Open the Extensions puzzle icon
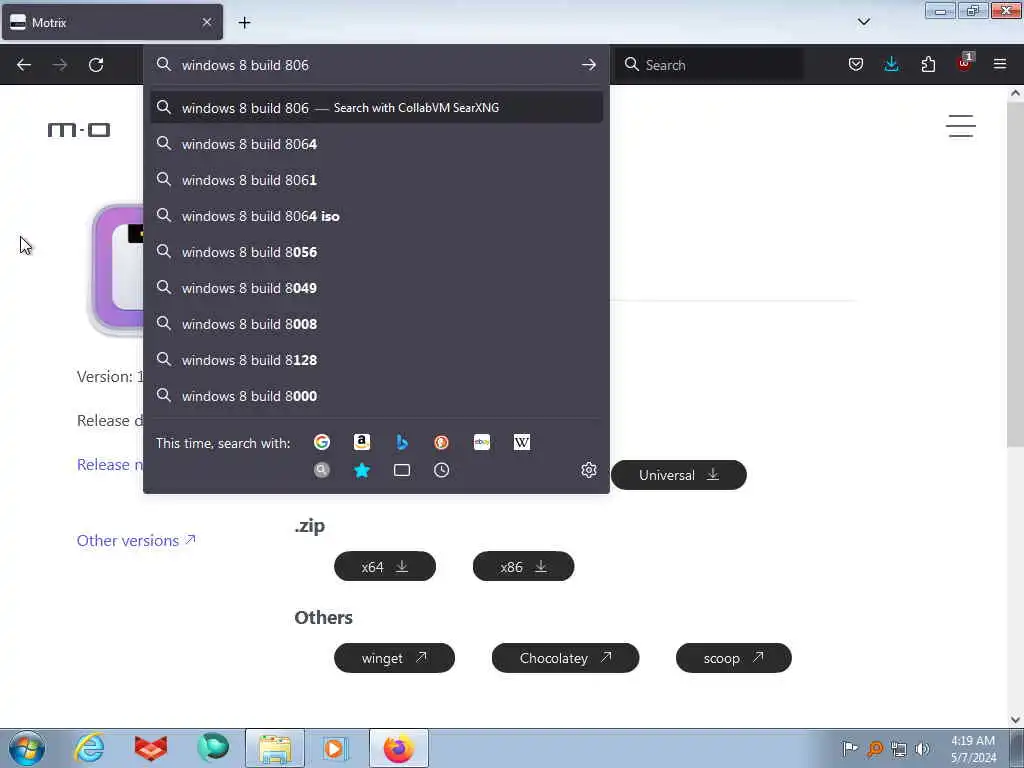The width and height of the screenshot is (1024, 768). (x=928, y=64)
